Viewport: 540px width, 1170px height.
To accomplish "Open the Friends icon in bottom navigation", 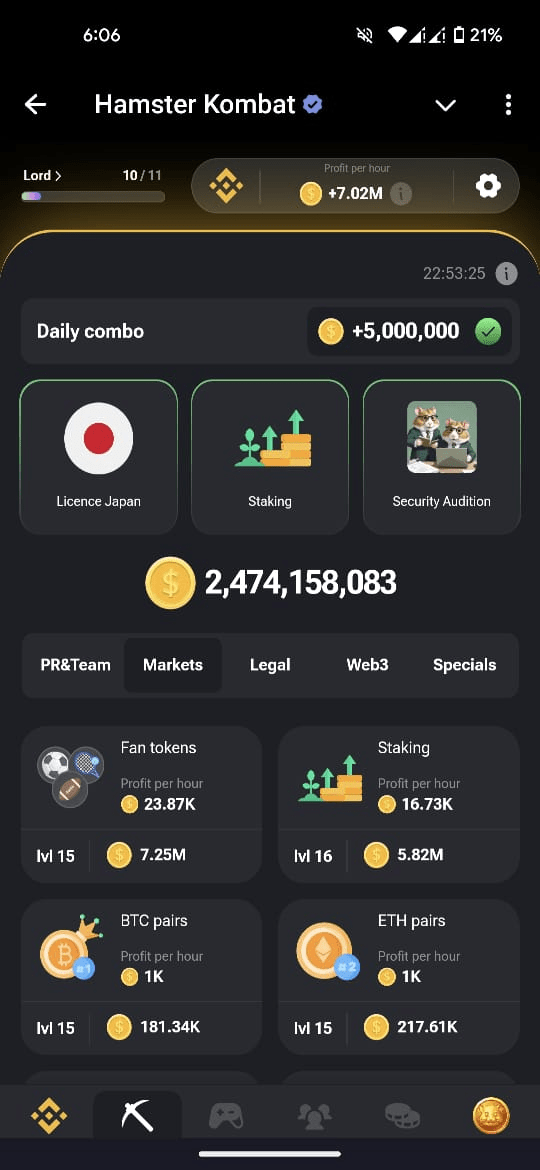I will (314, 1116).
